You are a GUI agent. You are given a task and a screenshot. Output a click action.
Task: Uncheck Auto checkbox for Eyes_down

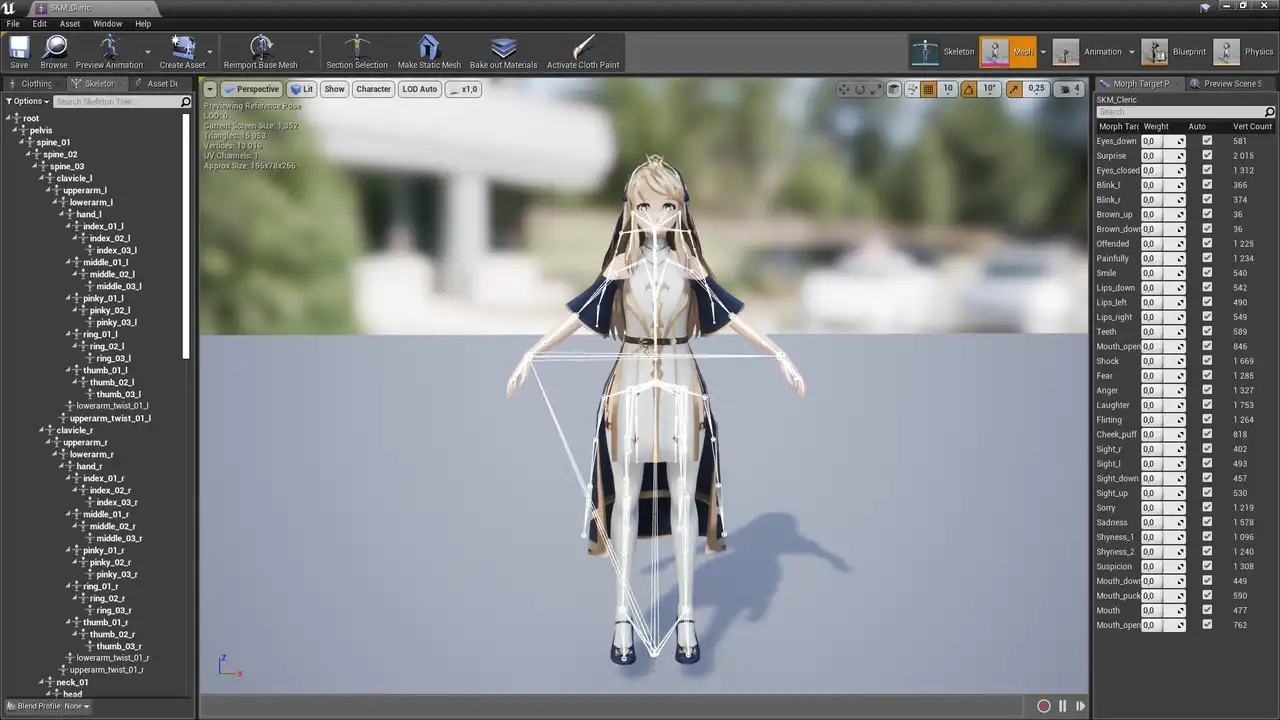pyautogui.click(x=1207, y=141)
